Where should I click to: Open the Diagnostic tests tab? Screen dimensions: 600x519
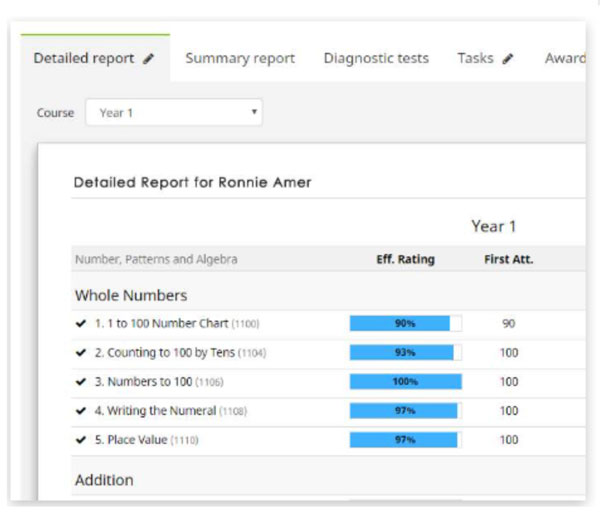pos(376,59)
